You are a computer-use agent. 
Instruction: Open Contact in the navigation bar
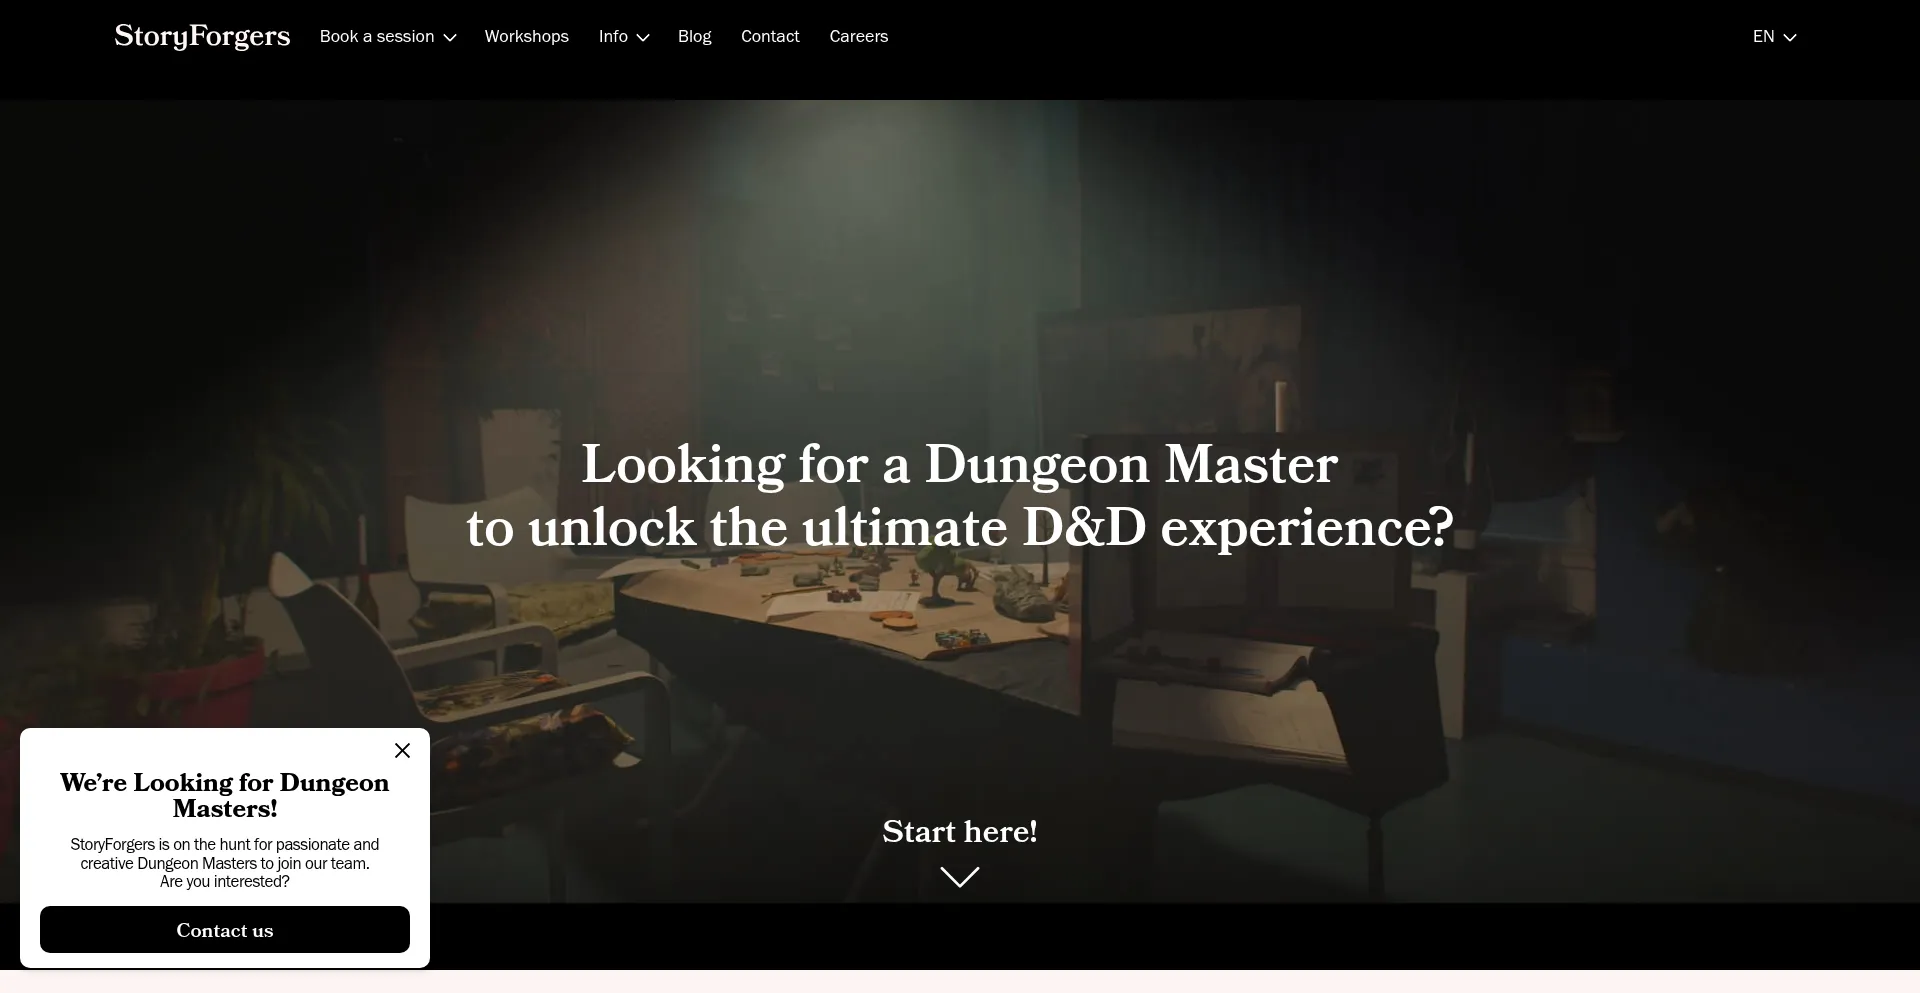point(769,36)
